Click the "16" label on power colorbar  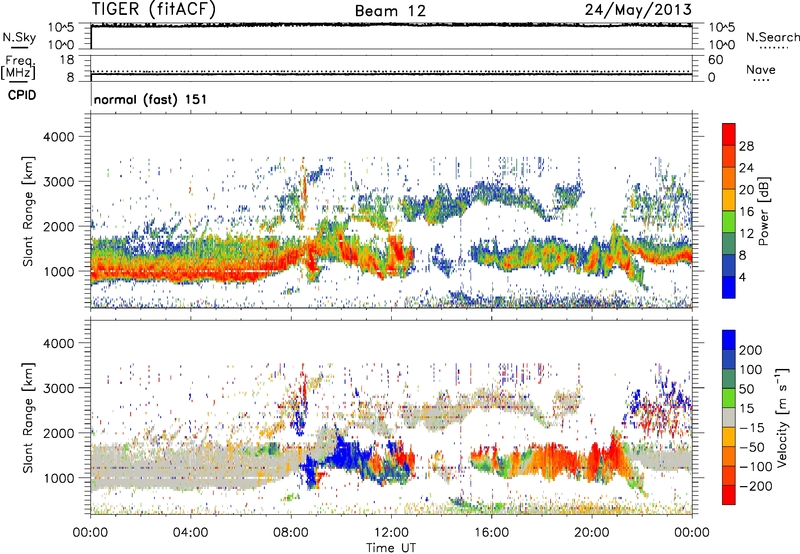(x=746, y=212)
